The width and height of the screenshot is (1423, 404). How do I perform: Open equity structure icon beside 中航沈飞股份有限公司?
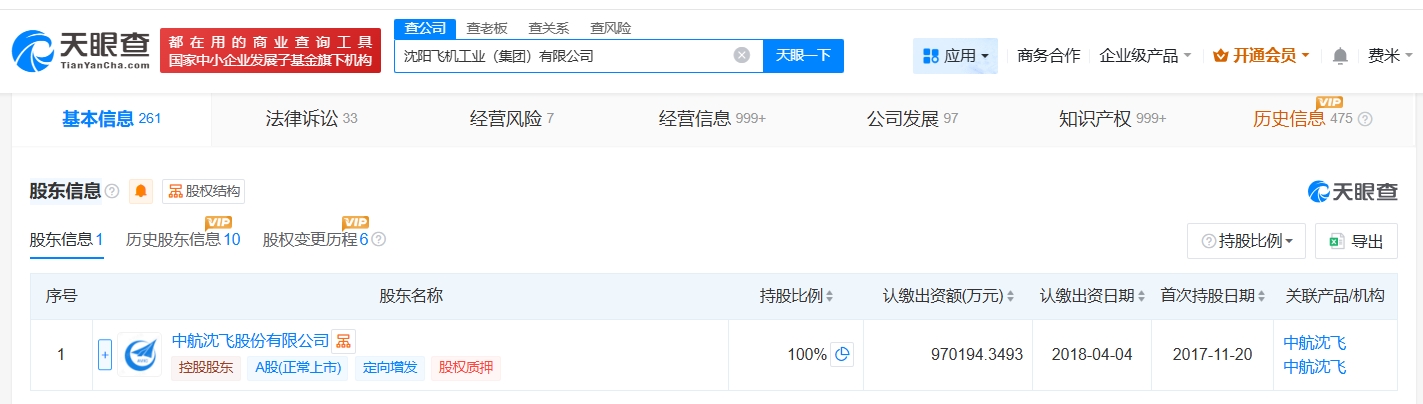[x=343, y=342]
